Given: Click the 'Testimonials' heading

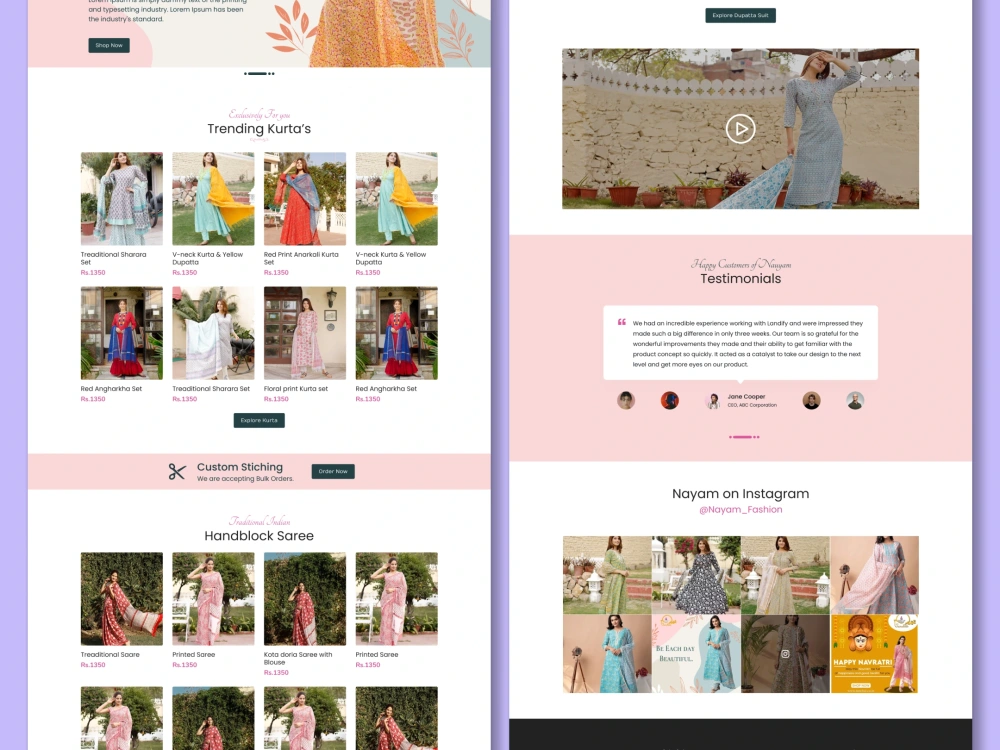Looking at the screenshot, I should (740, 279).
